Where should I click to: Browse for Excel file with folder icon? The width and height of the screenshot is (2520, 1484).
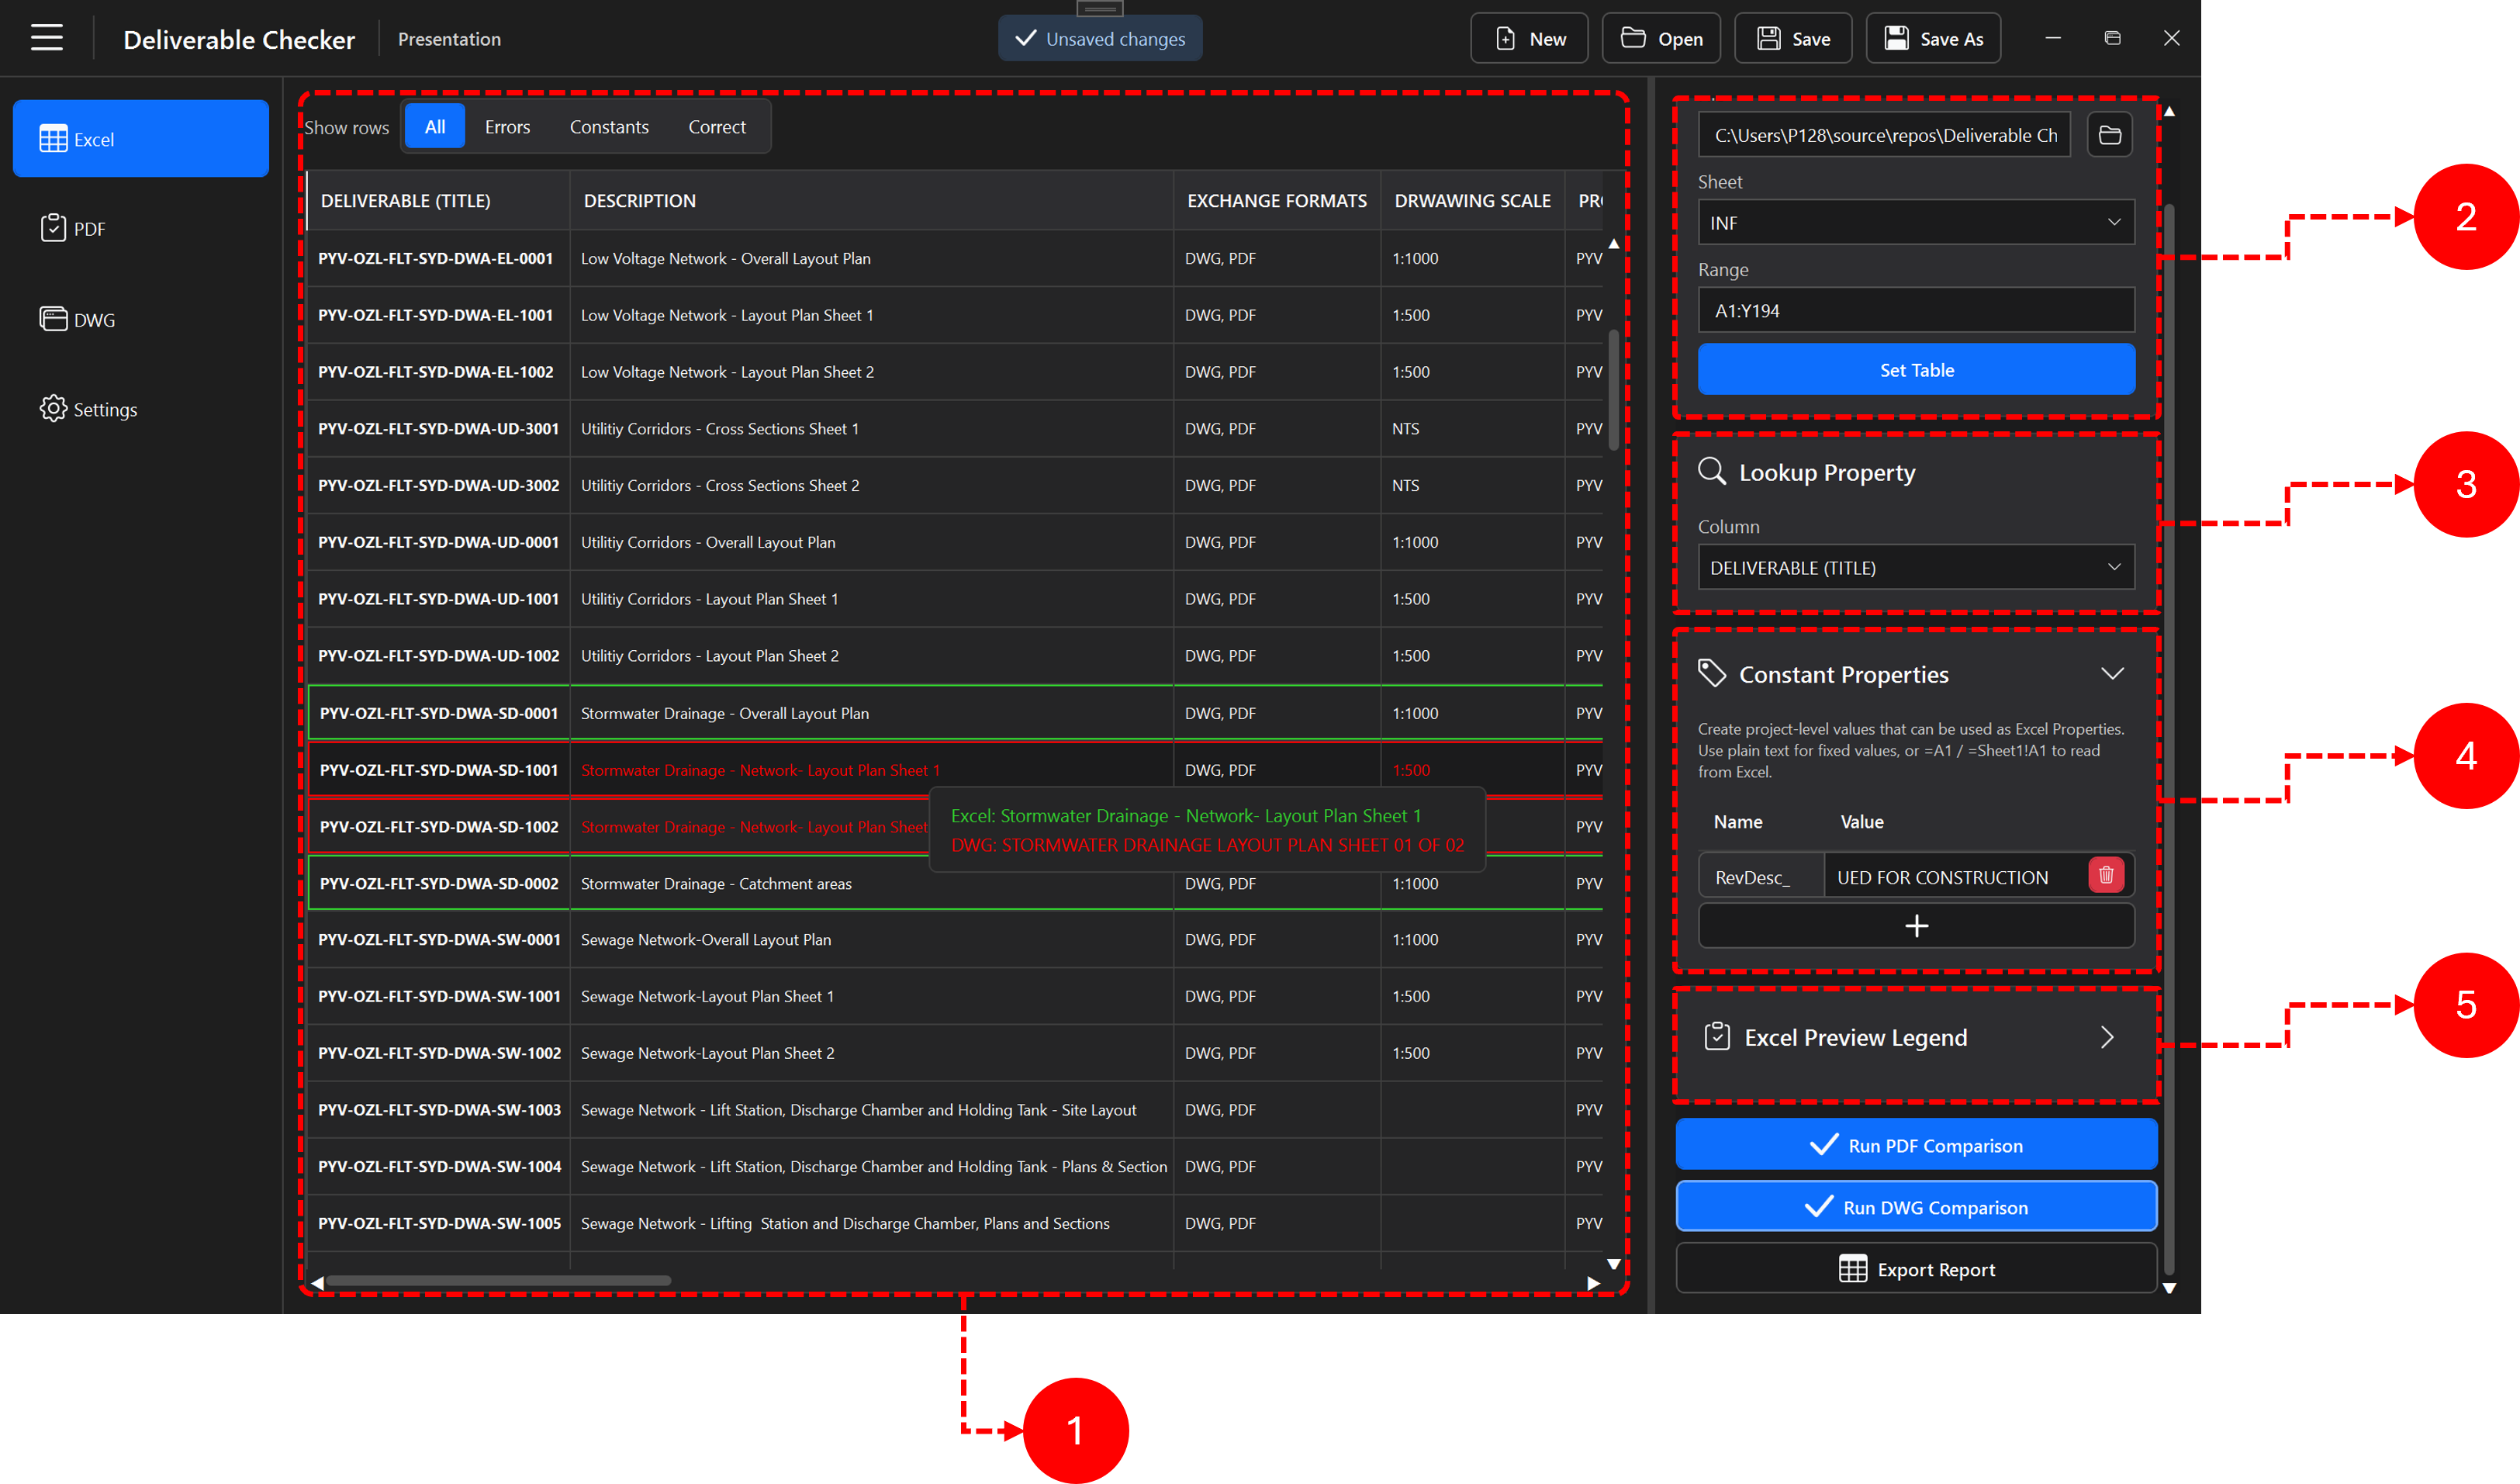click(x=2110, y=135)
